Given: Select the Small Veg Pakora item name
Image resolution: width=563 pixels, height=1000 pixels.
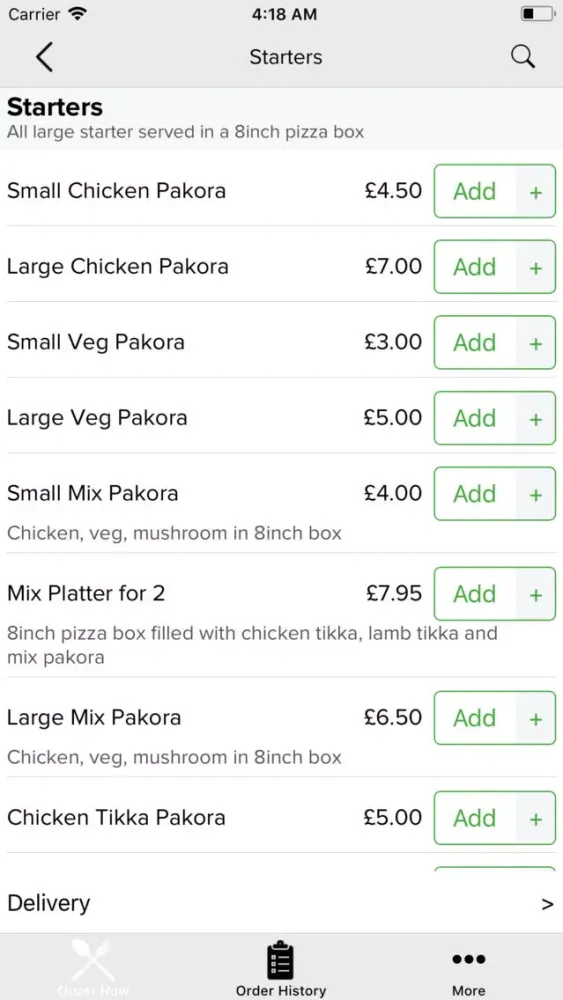Looking at the screenshot, I should click(x=96, y=342).
